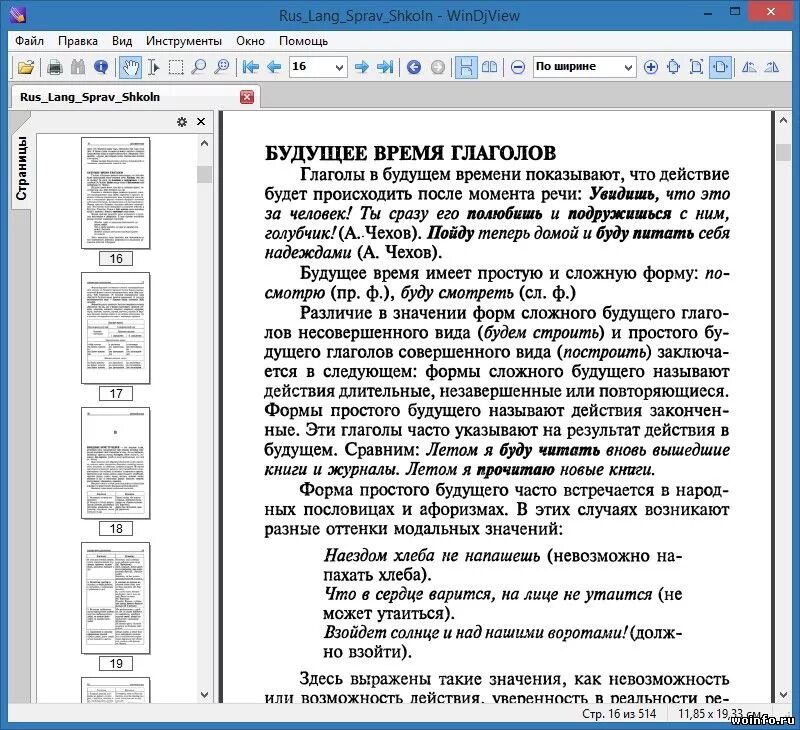Image resolution: width=800 pixels, height=730 pixels.
Task: Click the page label '18' under thumbnail
Action: [x=116, y=528]
